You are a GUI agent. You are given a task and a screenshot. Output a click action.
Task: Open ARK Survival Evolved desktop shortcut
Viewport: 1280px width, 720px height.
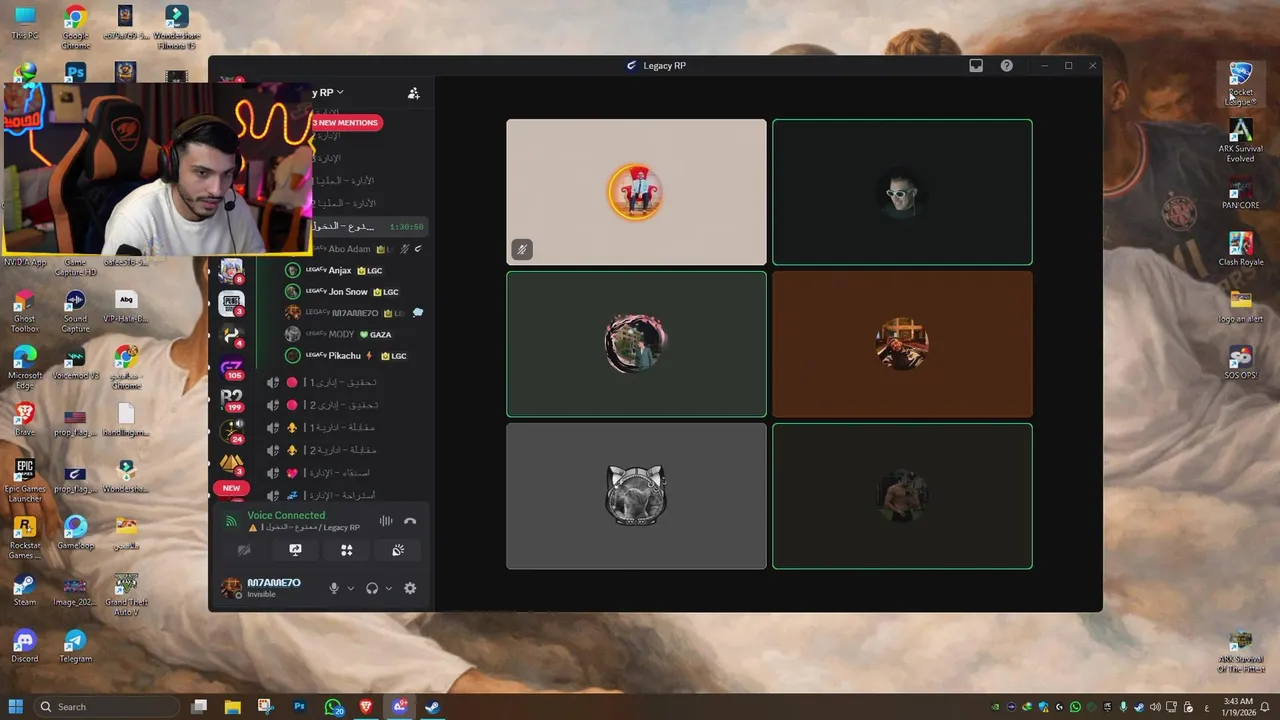(x=1240, y=141)
